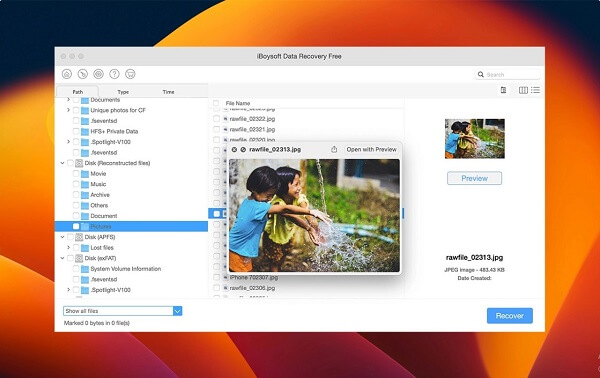Switch to the Type tab
The height and width of the screenshot is (378, 600).
pyautogui.click(x=123, y=92)
